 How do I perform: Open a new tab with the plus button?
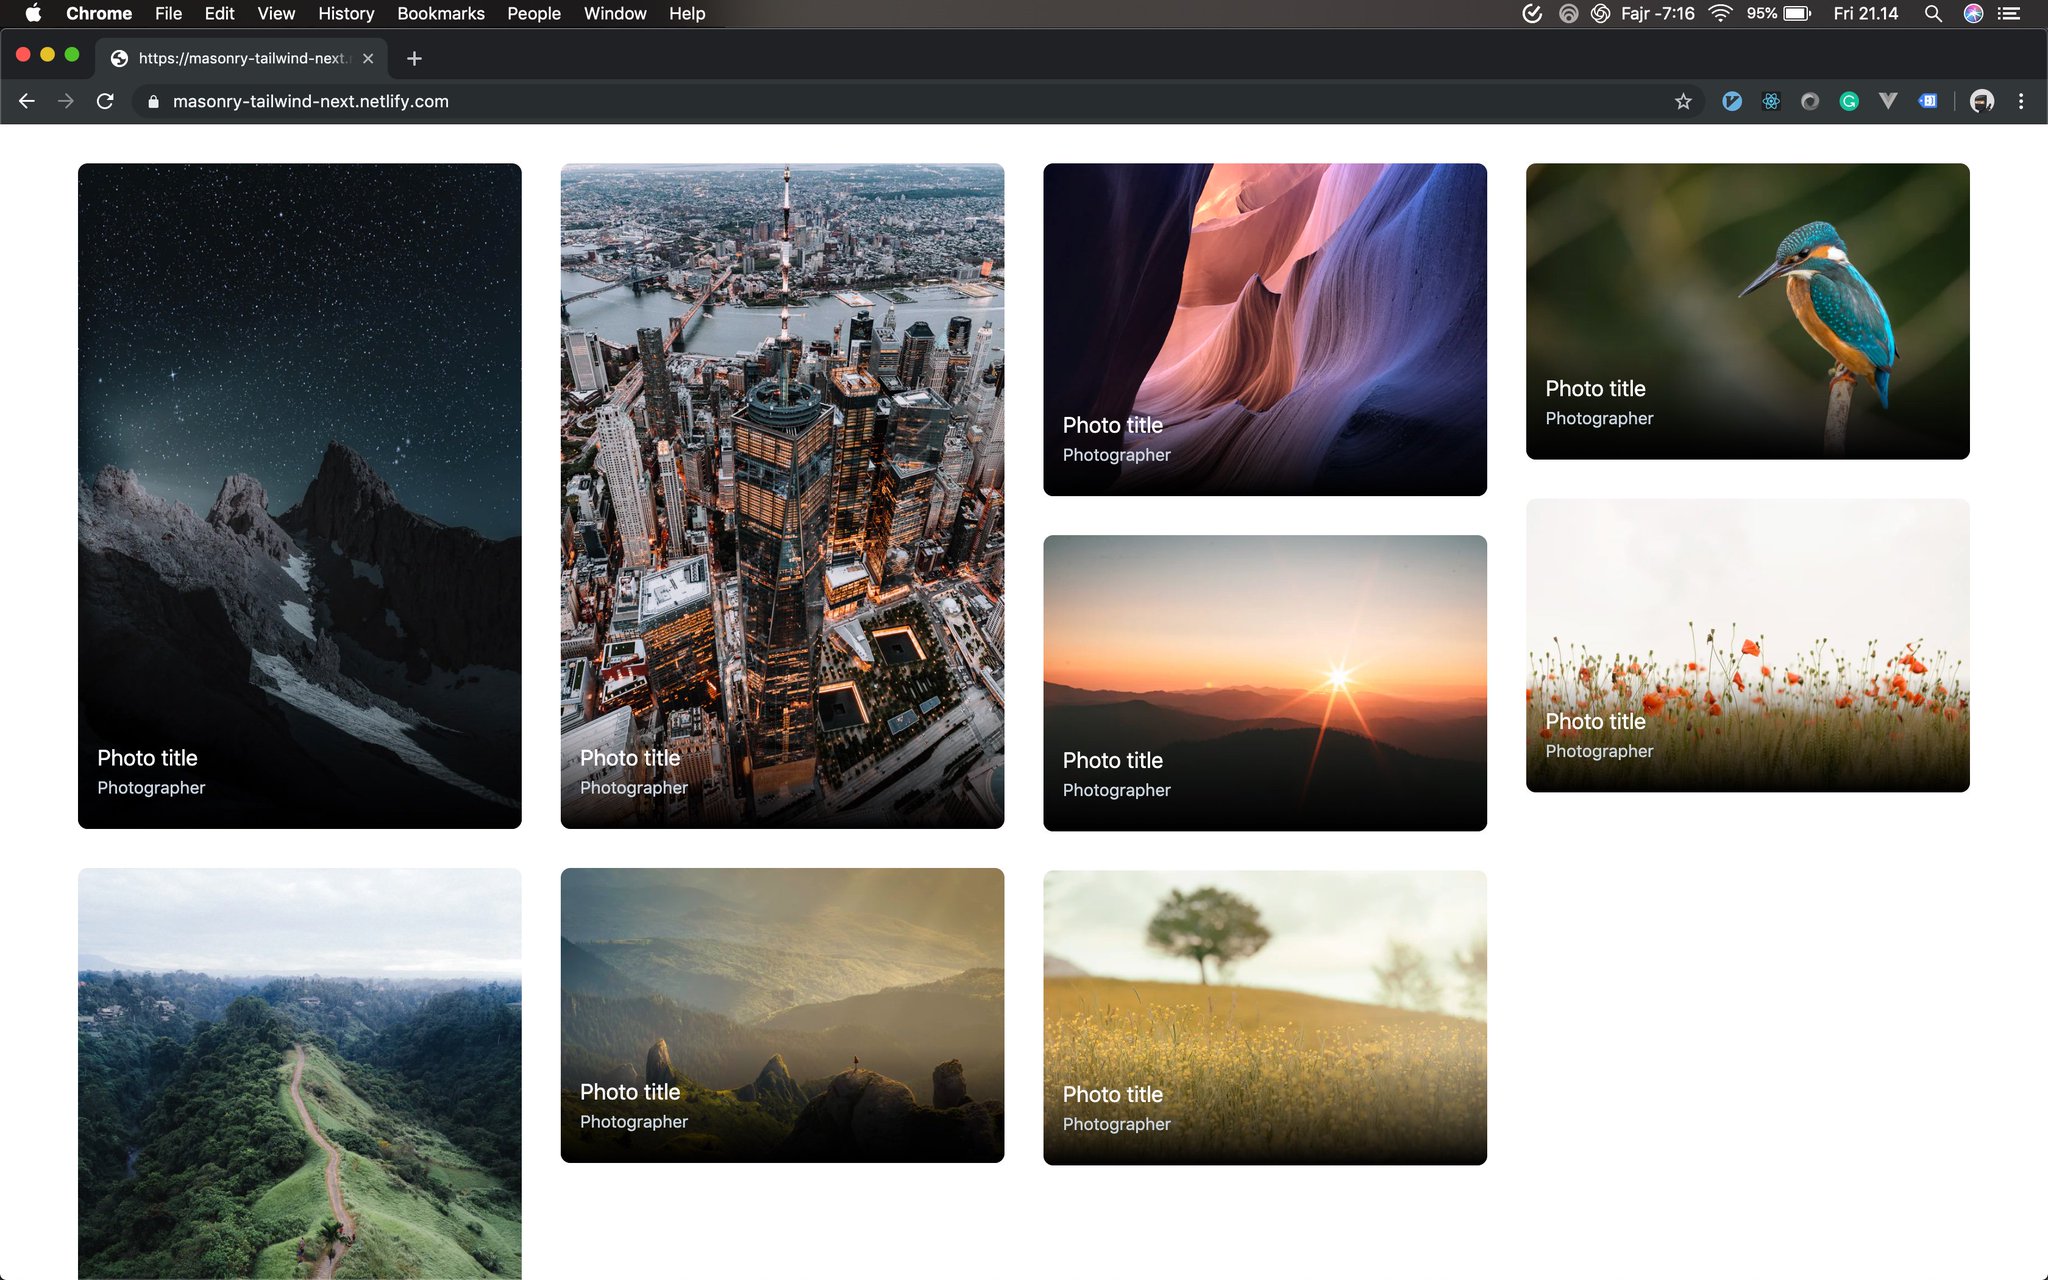pos(414,58)
